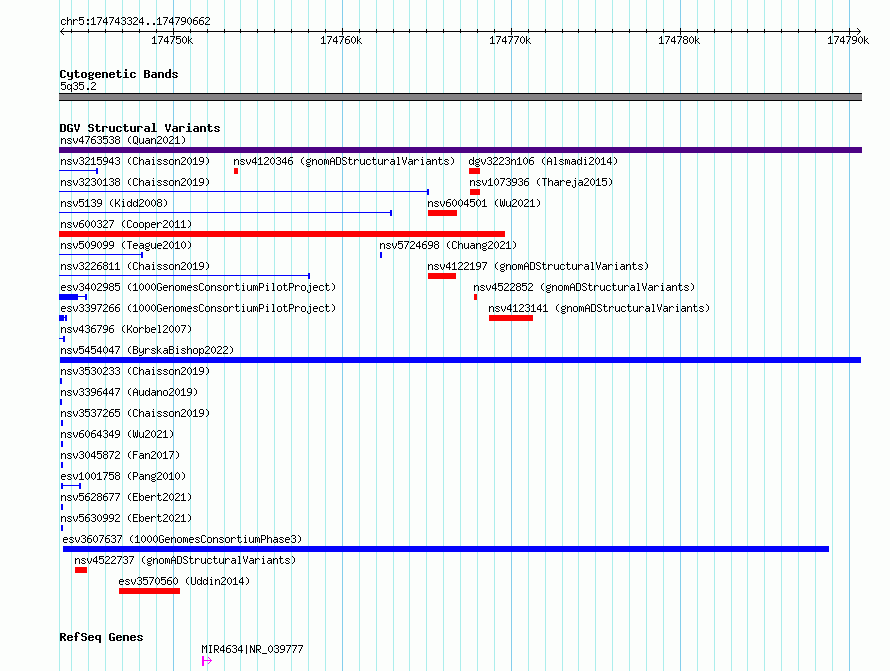Click the red esv3570560 variant bar

[149, 591]
